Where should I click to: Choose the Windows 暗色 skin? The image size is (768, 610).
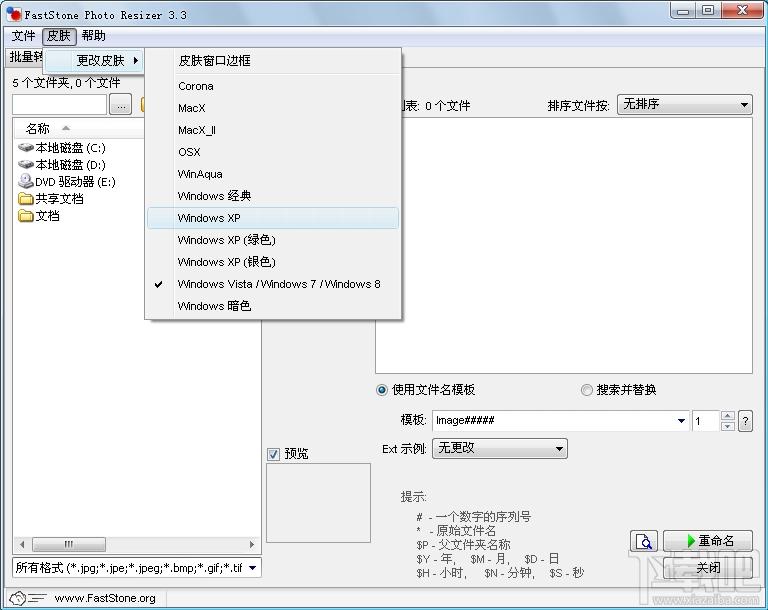pos(273,306)
